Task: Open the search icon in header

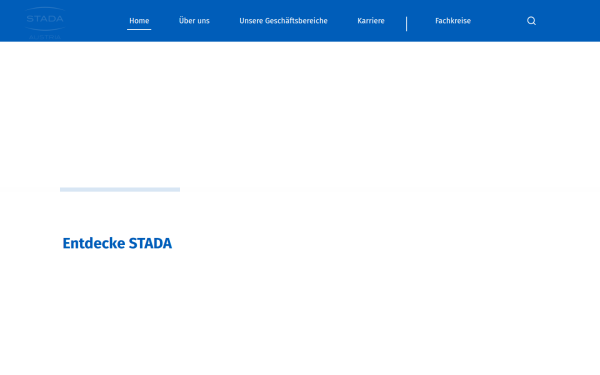Action: pos(531,21)
